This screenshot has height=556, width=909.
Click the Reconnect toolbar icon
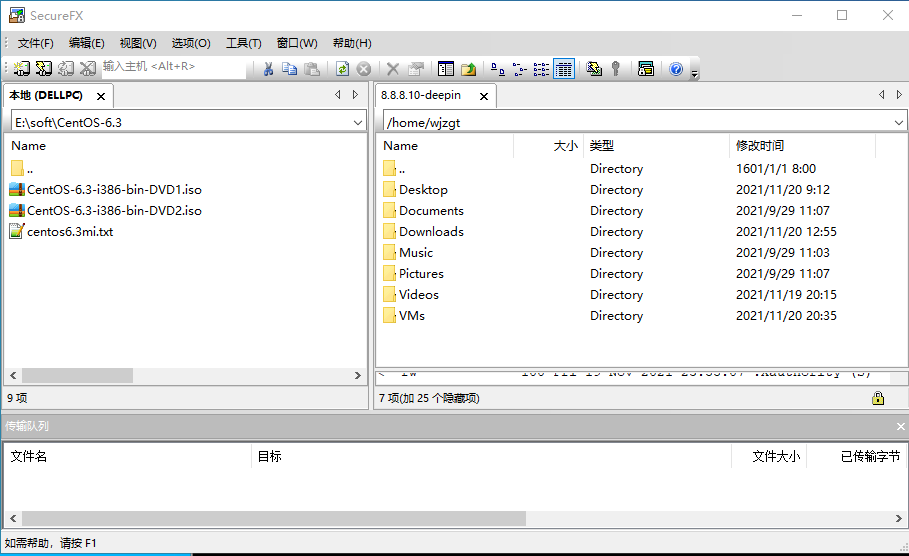(66, 69)
